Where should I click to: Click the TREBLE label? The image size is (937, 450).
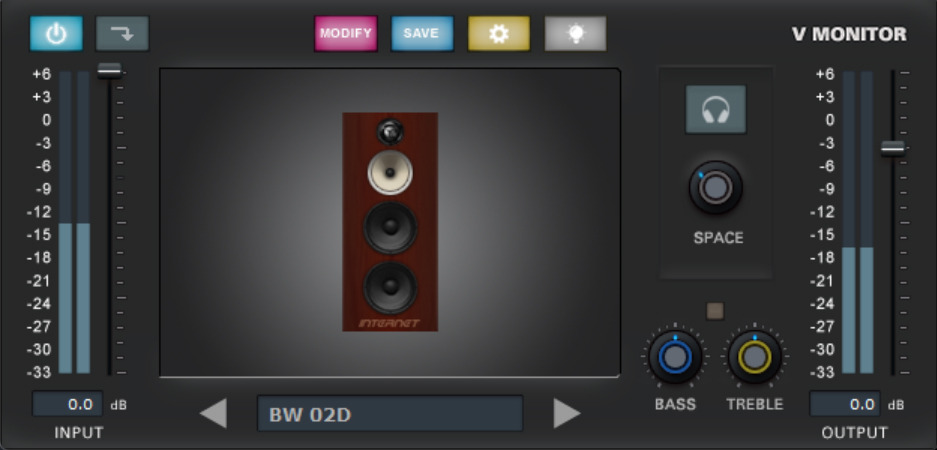pyautogui.click(x=755, y=405)
